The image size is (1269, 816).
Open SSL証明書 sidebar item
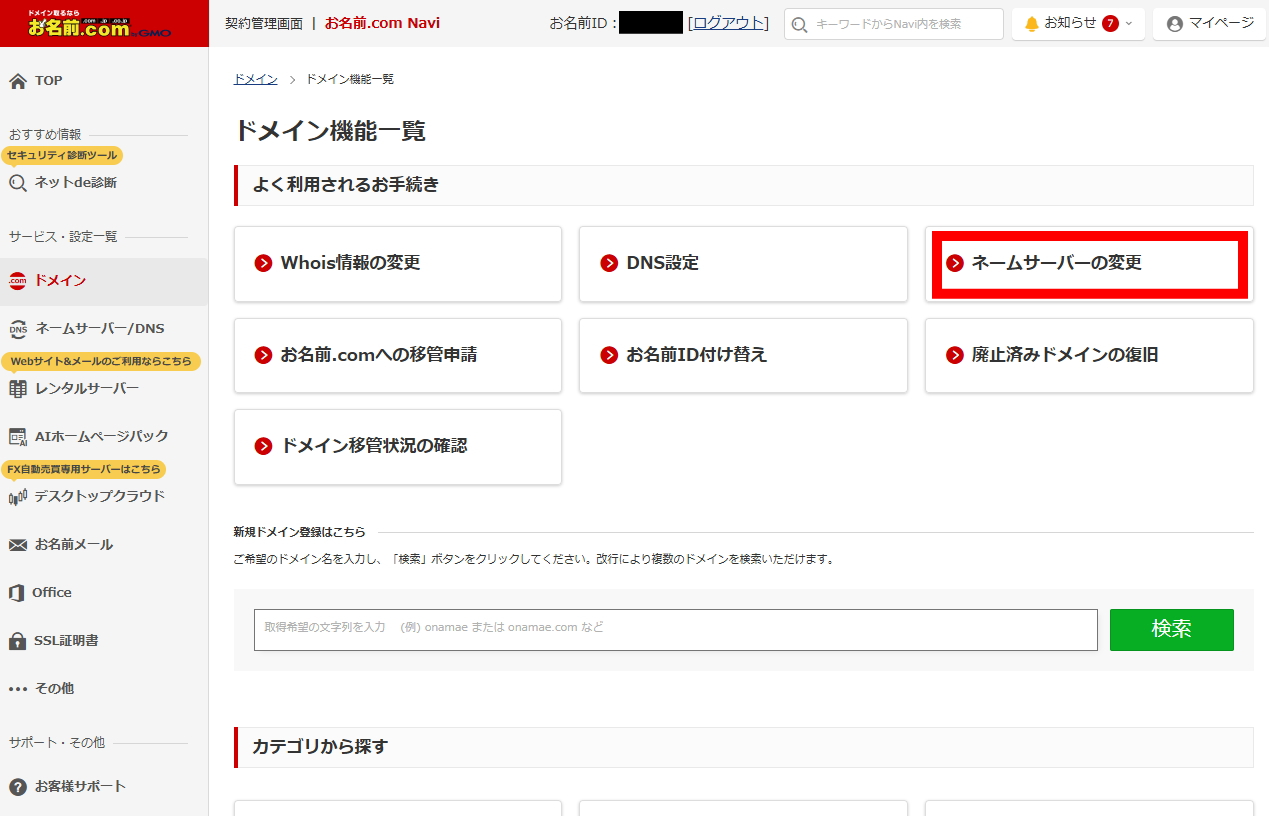click(104, 641)
